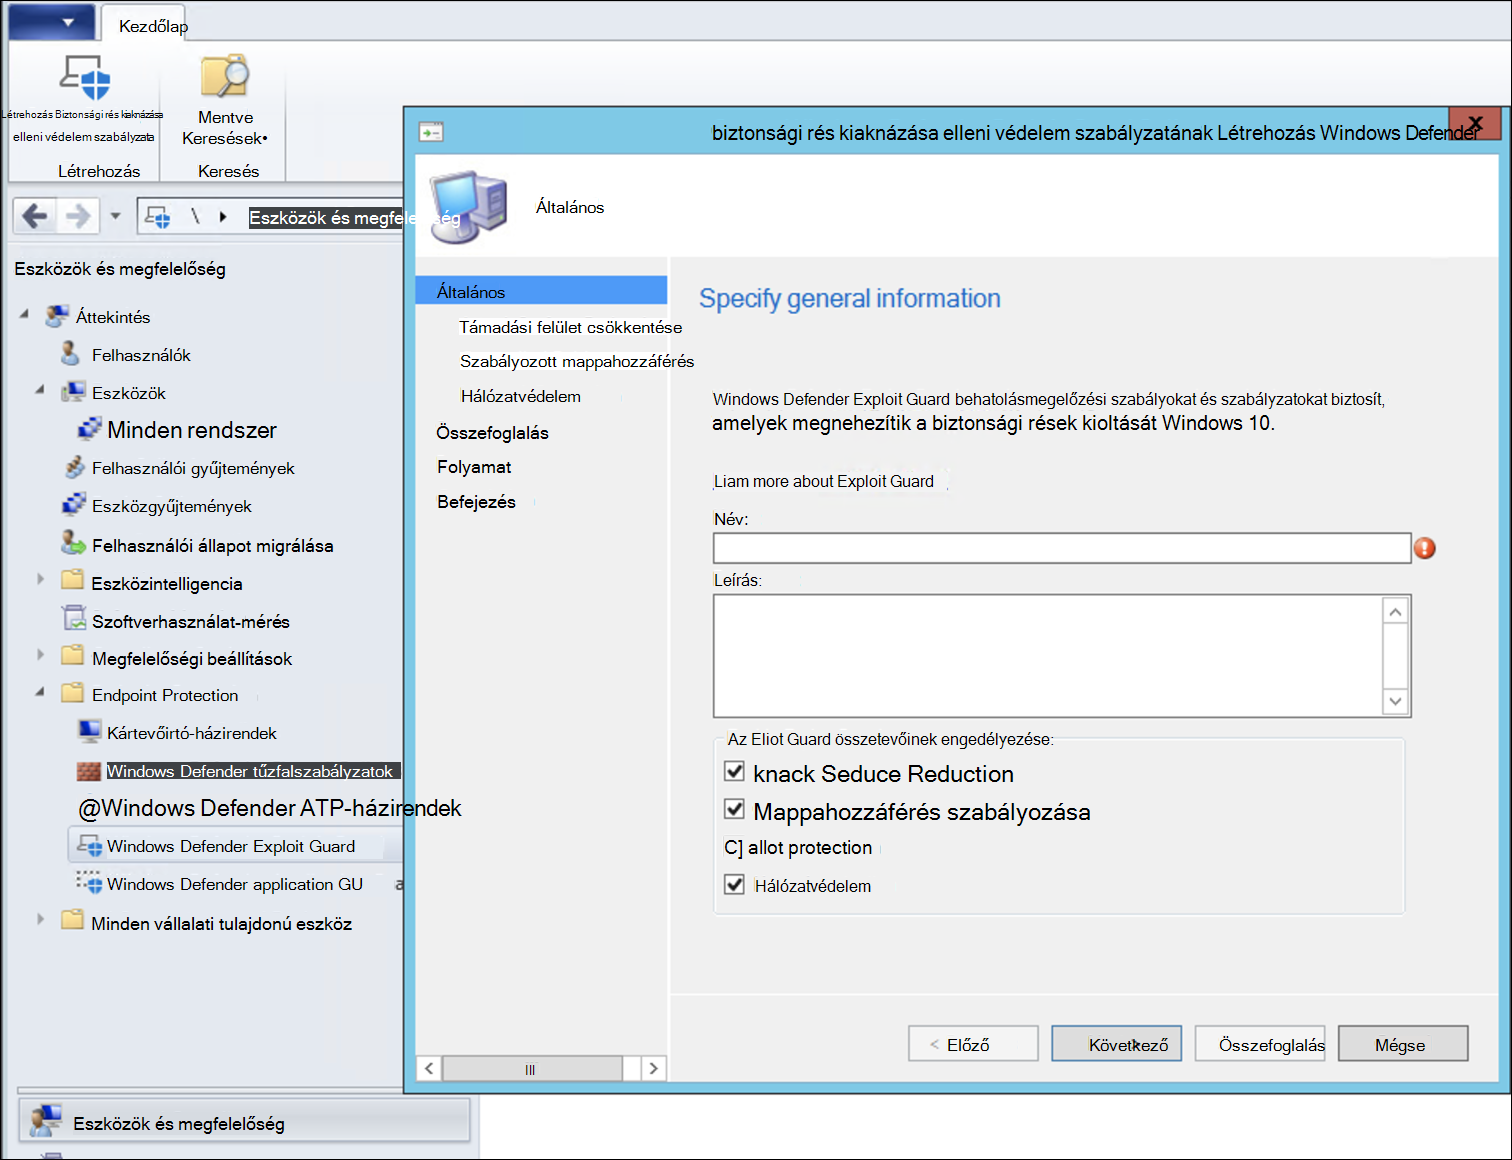Click the Eszközök és megfelelőség workspace icon

click(x=45, y=1122)
